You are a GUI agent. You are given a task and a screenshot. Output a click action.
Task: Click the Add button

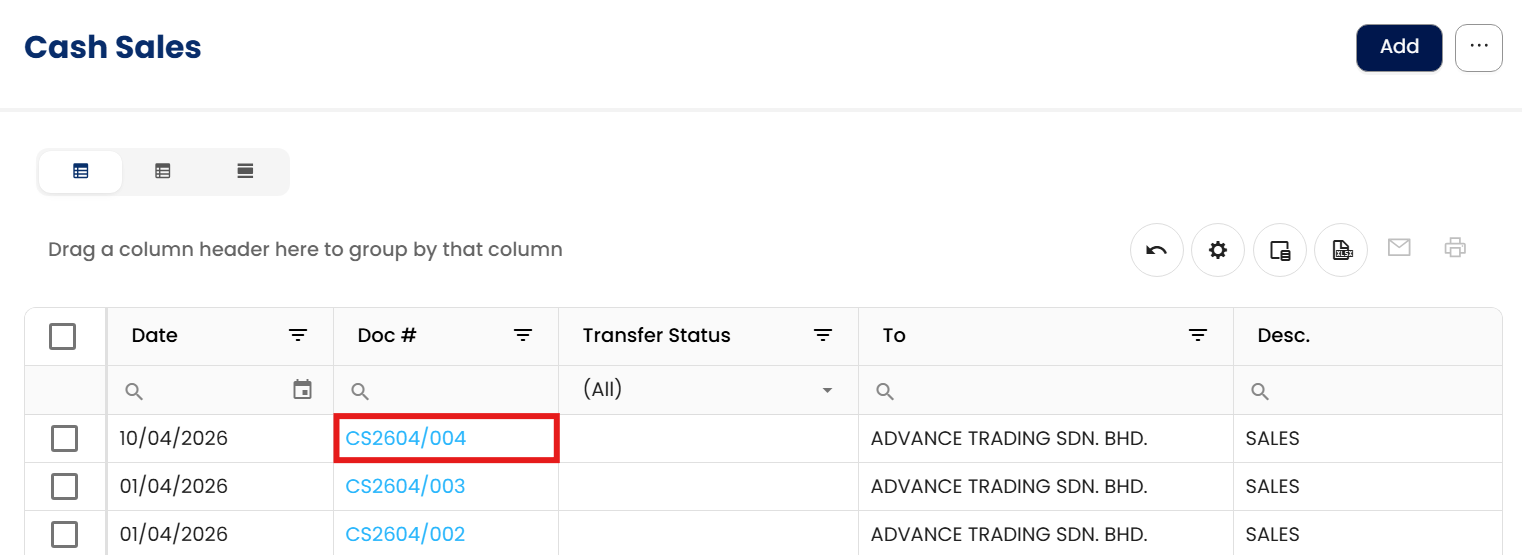[1399, 47]
